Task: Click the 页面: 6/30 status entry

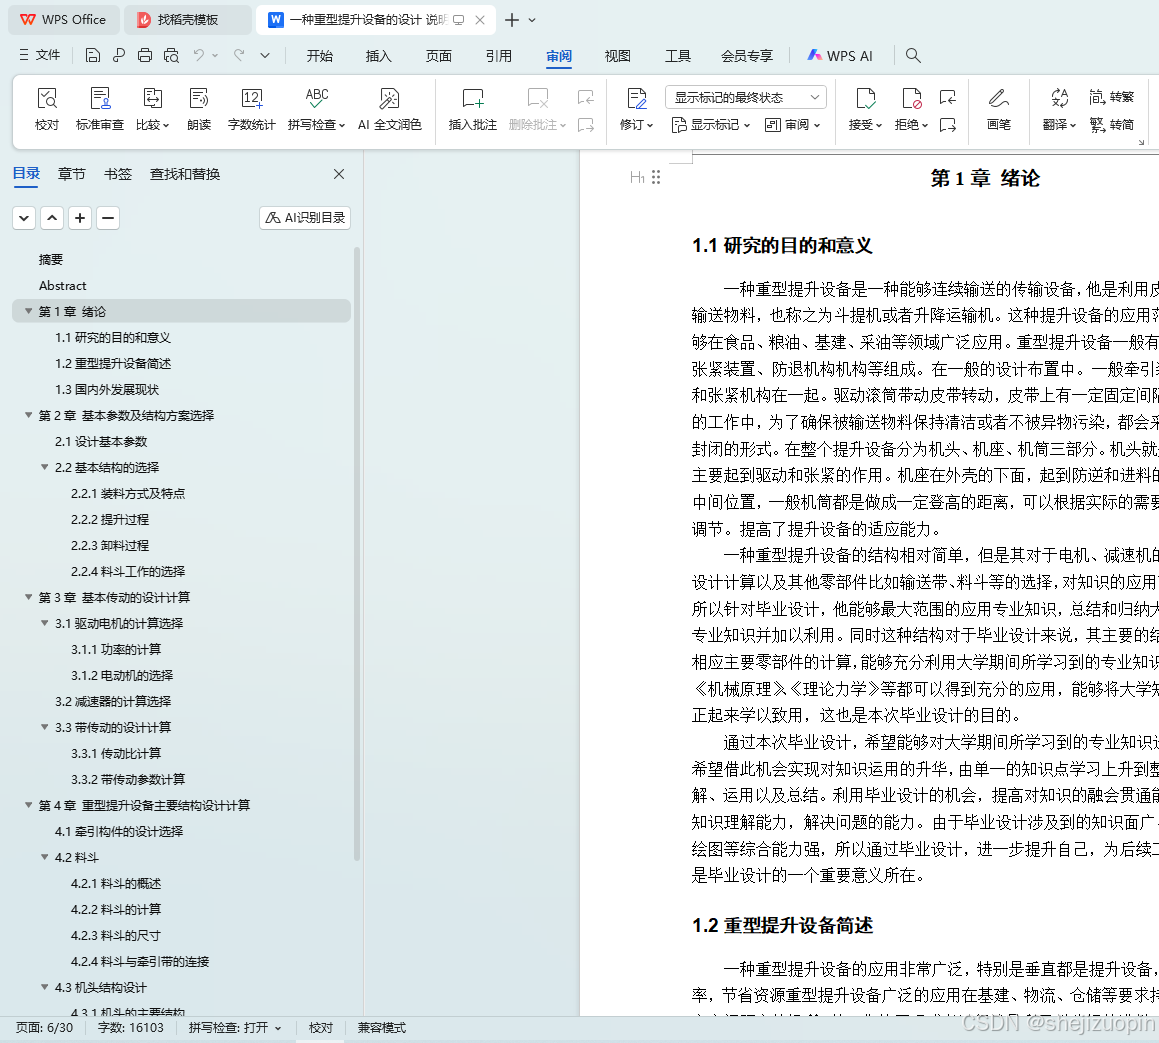Action: [x=44, y=1027]
